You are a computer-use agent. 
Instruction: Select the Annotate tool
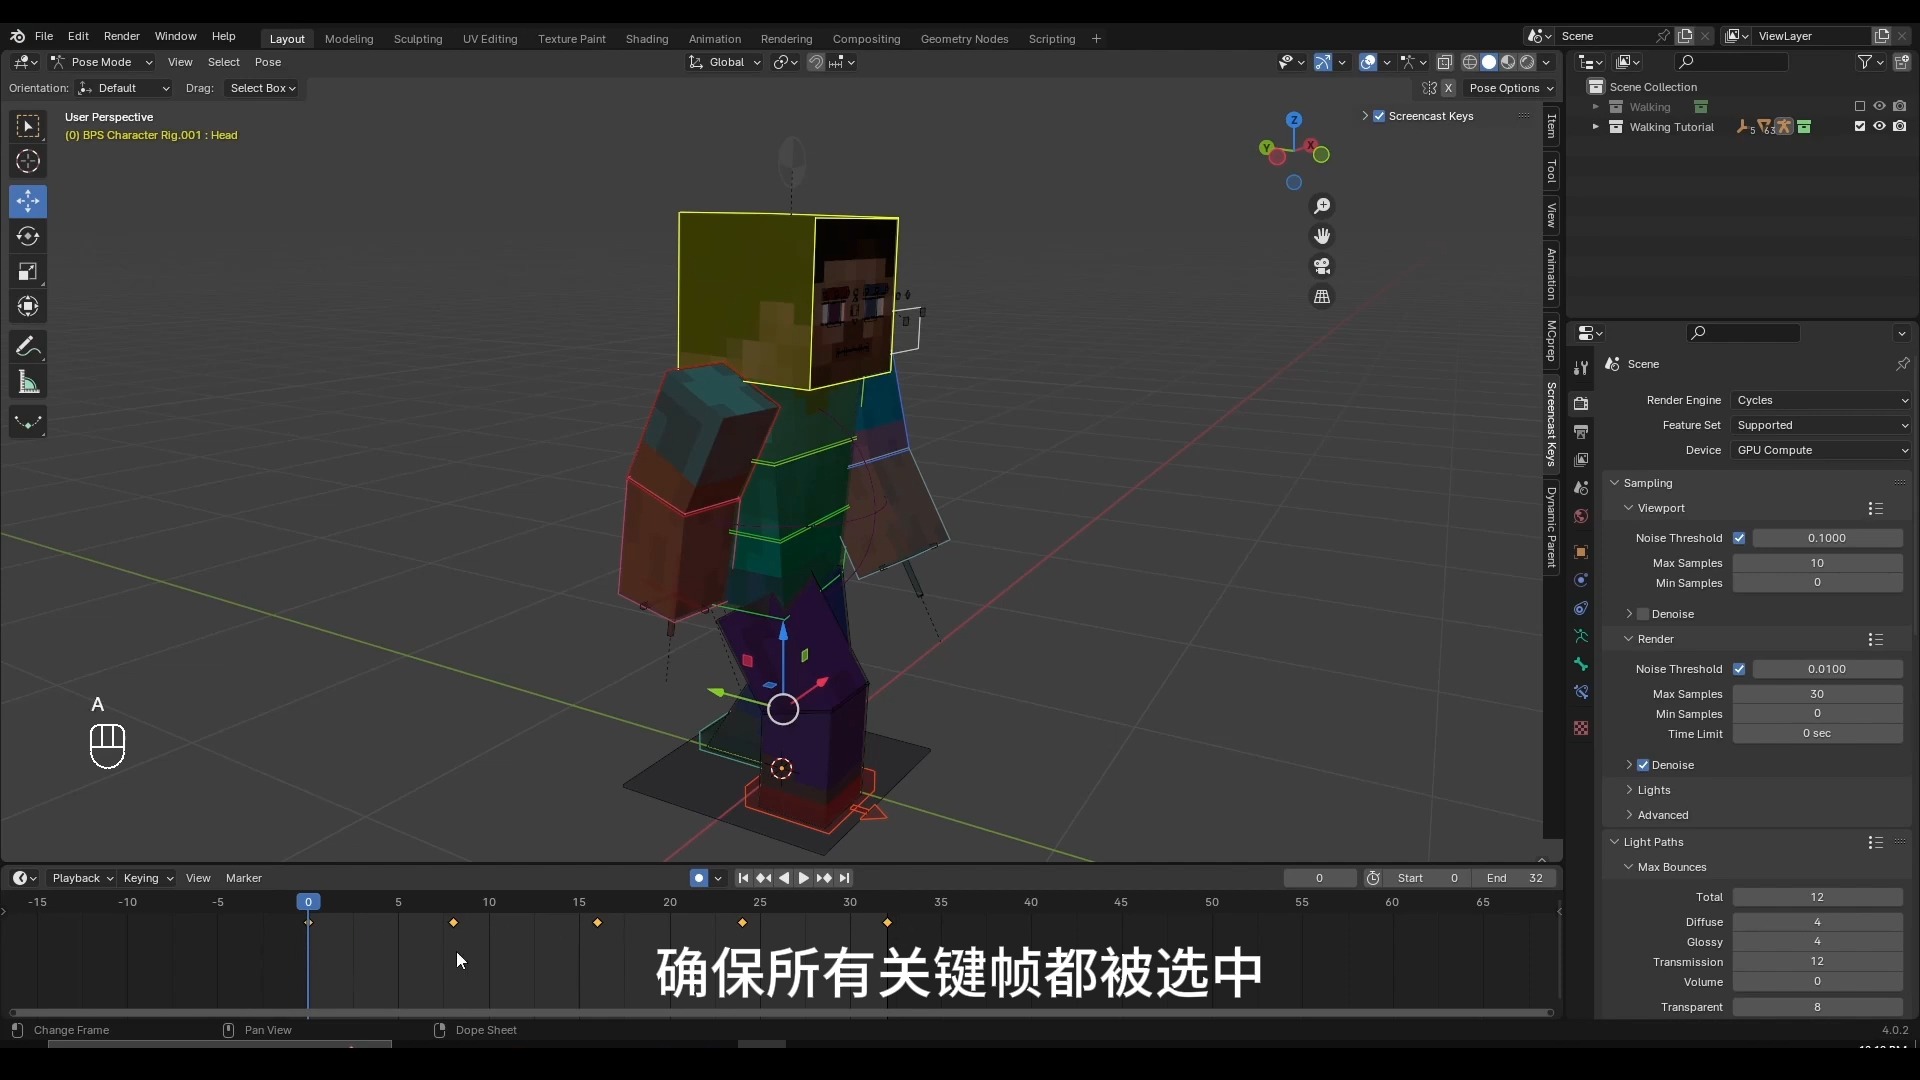point(28,346)
